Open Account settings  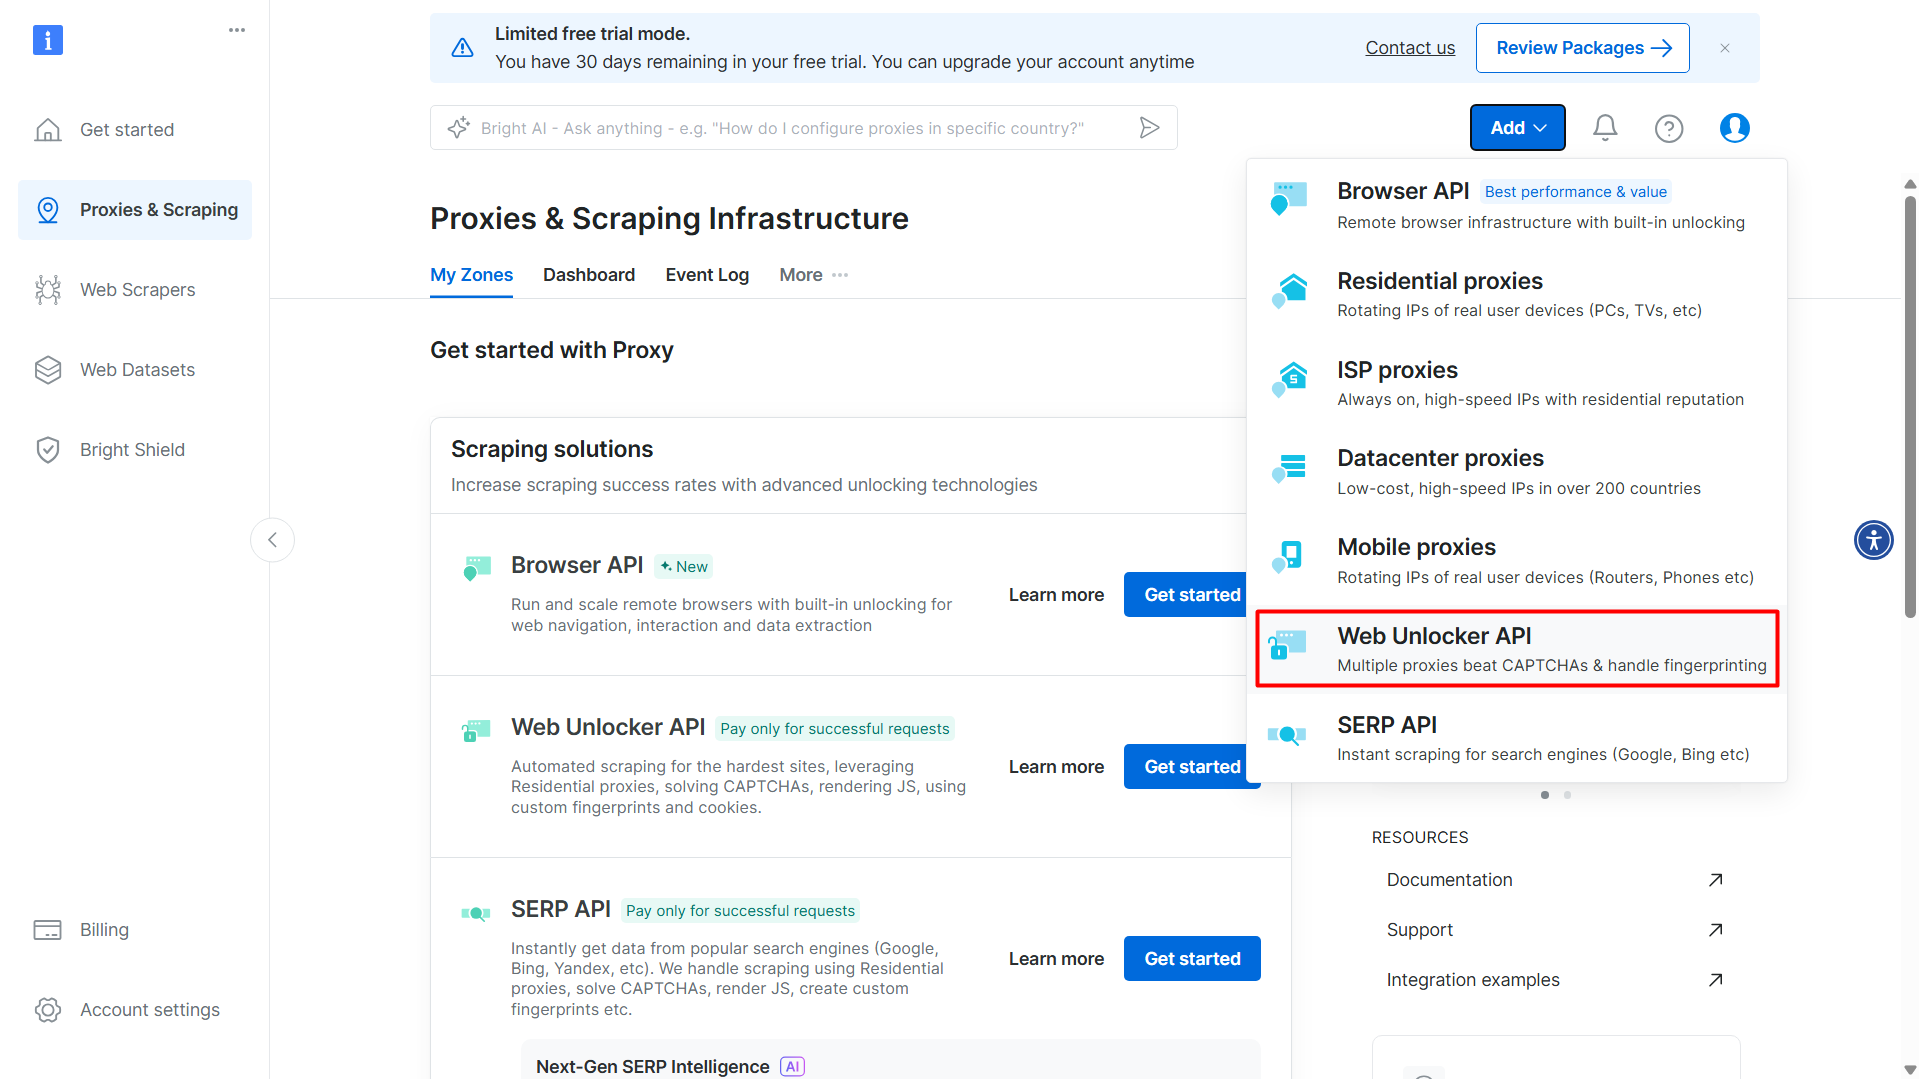[x=150, y=1009]
